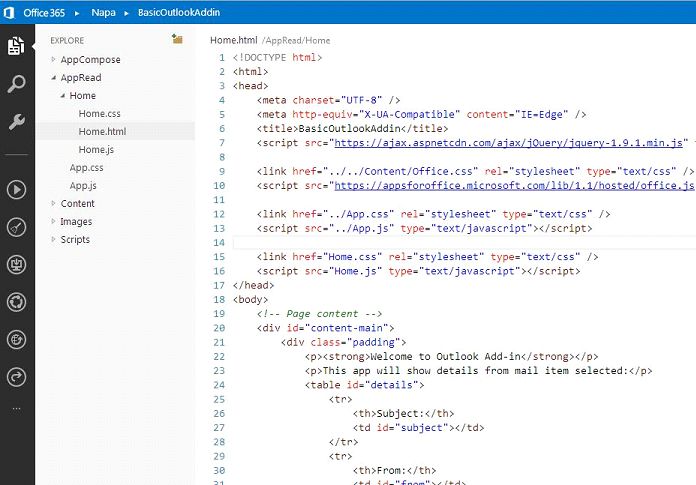Open the three dots more options
696x485 pixels.
16,408
